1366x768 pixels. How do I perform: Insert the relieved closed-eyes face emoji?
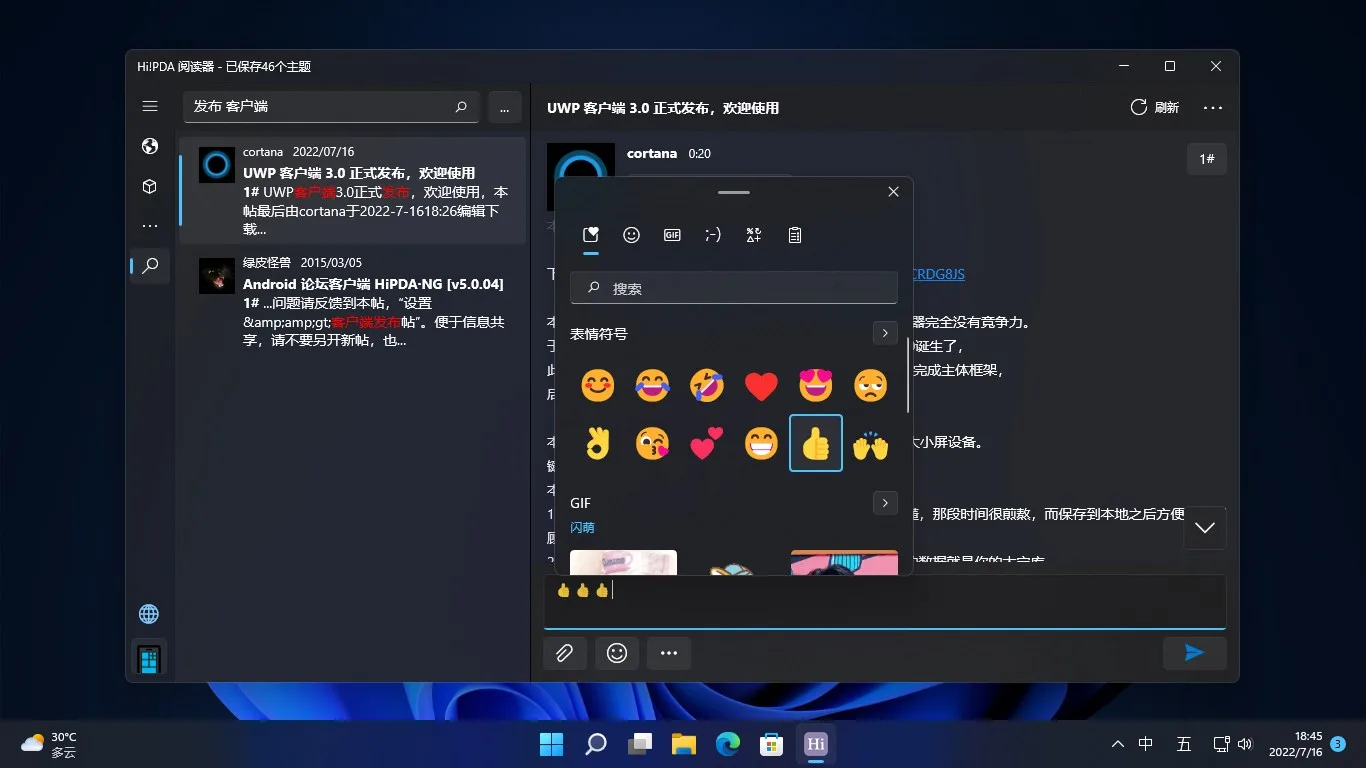coord(871,386)
